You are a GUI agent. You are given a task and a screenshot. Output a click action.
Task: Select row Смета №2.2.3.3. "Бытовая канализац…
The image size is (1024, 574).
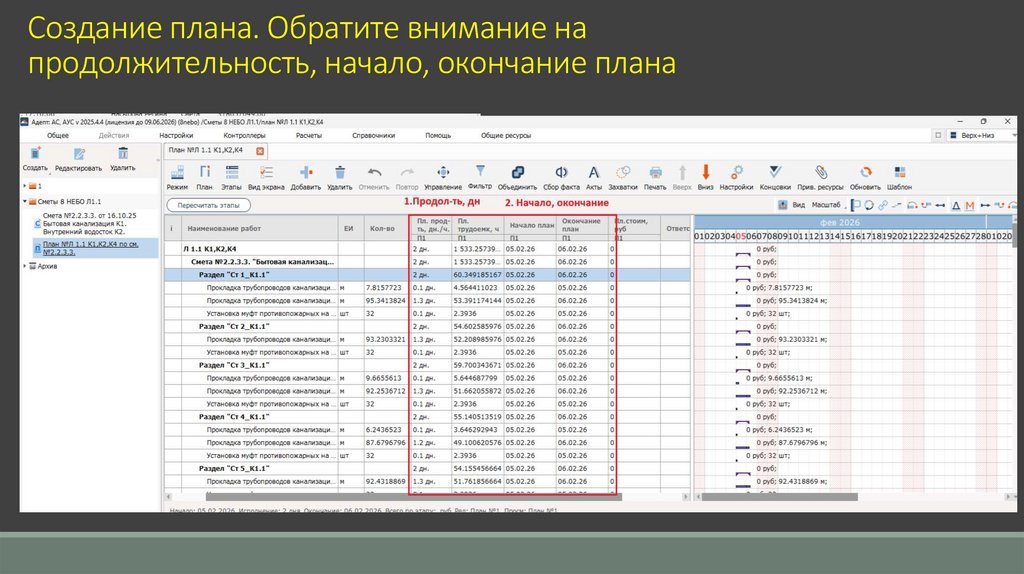[x=427, y=262]
